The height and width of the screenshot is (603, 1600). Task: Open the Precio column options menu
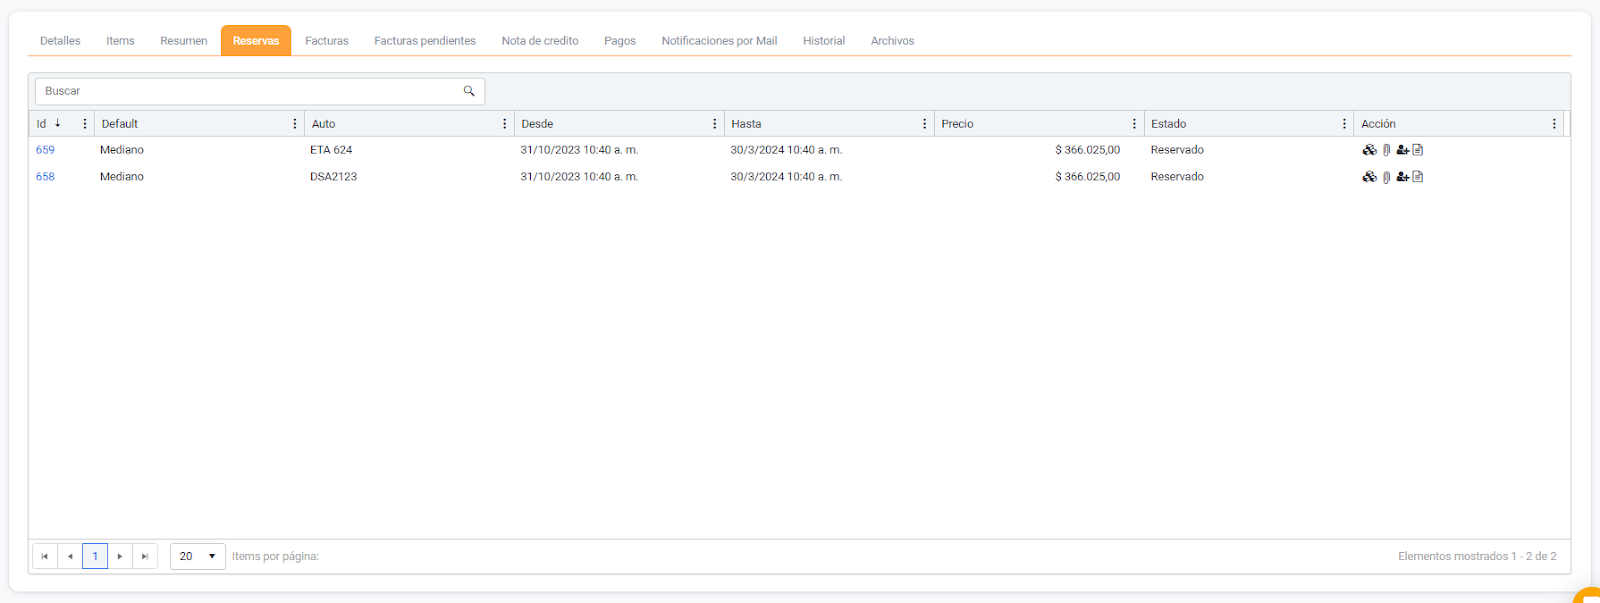tap(1134, 124)
